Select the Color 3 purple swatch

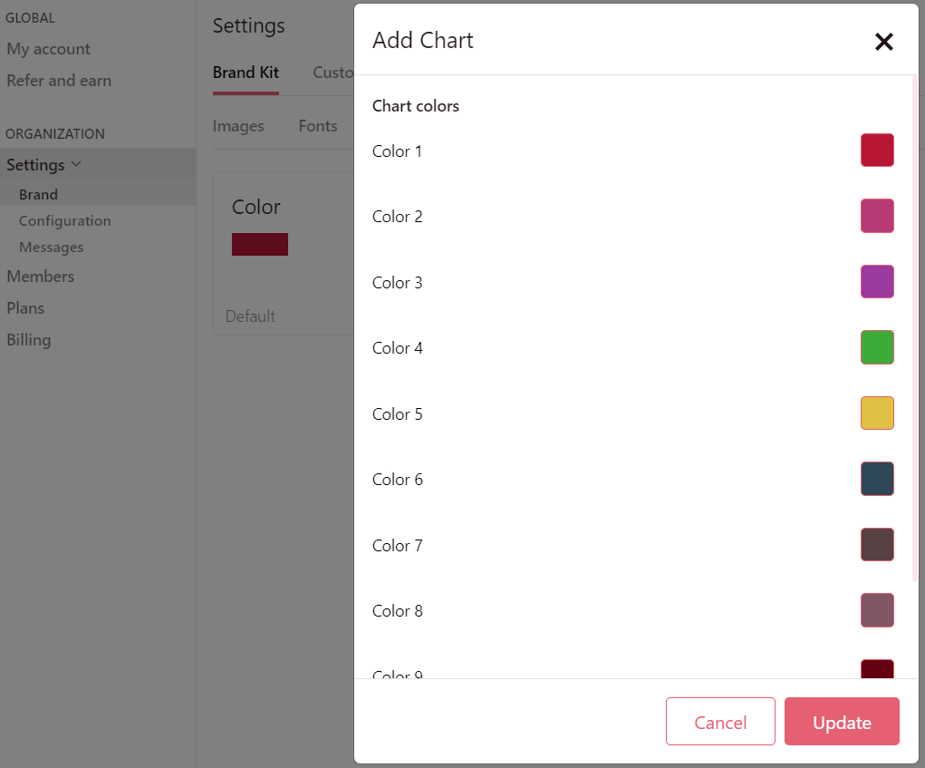[877, 282]
